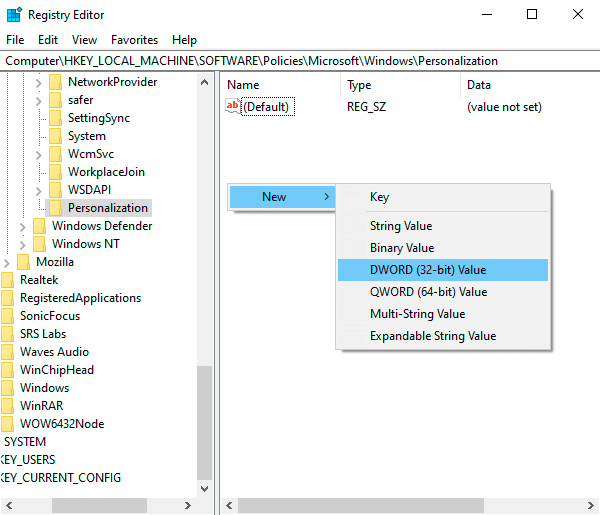The height and width of the screenshot is (515, 600).
Task: Click tree pane scroll right arrow
Action: [x=188, y=505]
